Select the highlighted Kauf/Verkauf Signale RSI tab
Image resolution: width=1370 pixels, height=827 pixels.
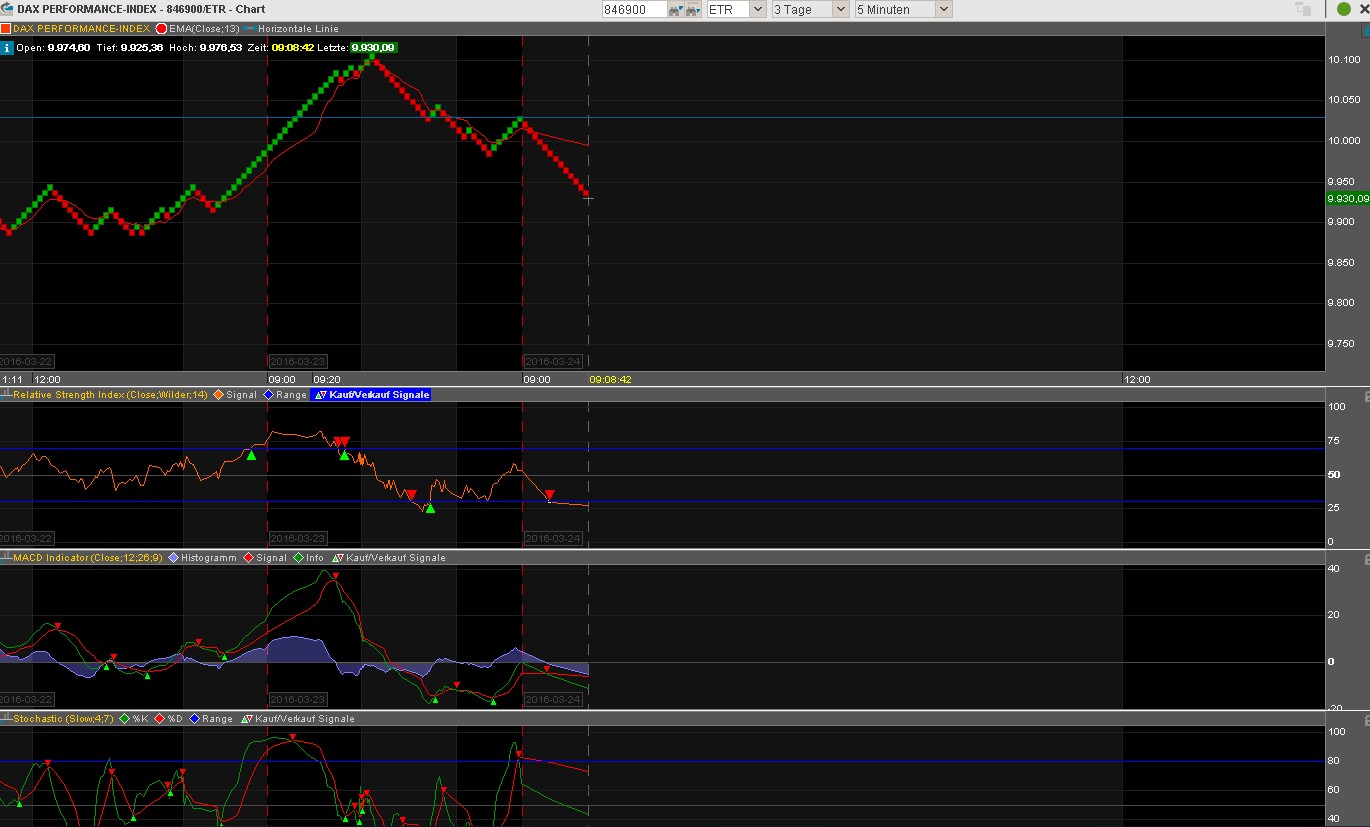tap(372, 395)
